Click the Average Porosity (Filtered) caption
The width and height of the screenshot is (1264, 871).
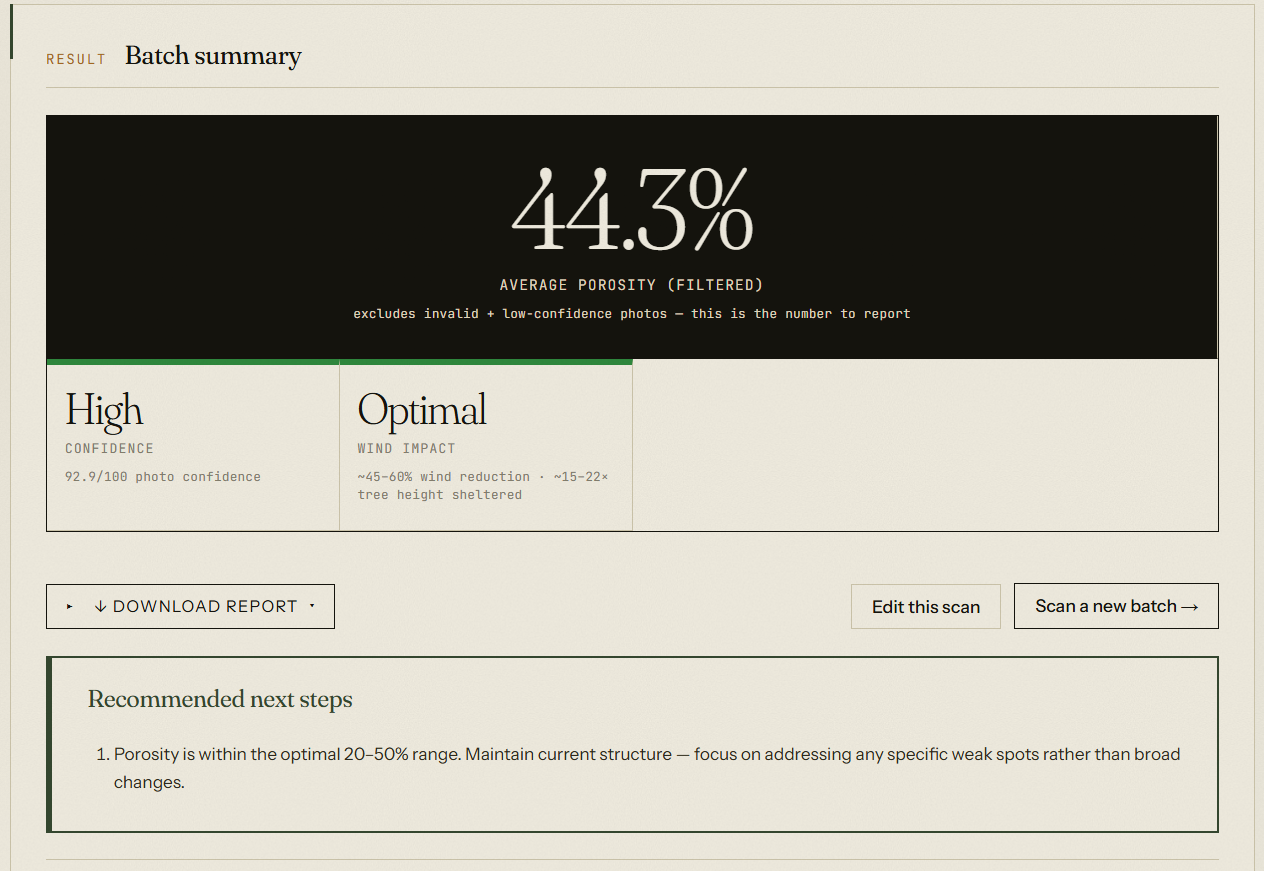click(x=631, y=285)
